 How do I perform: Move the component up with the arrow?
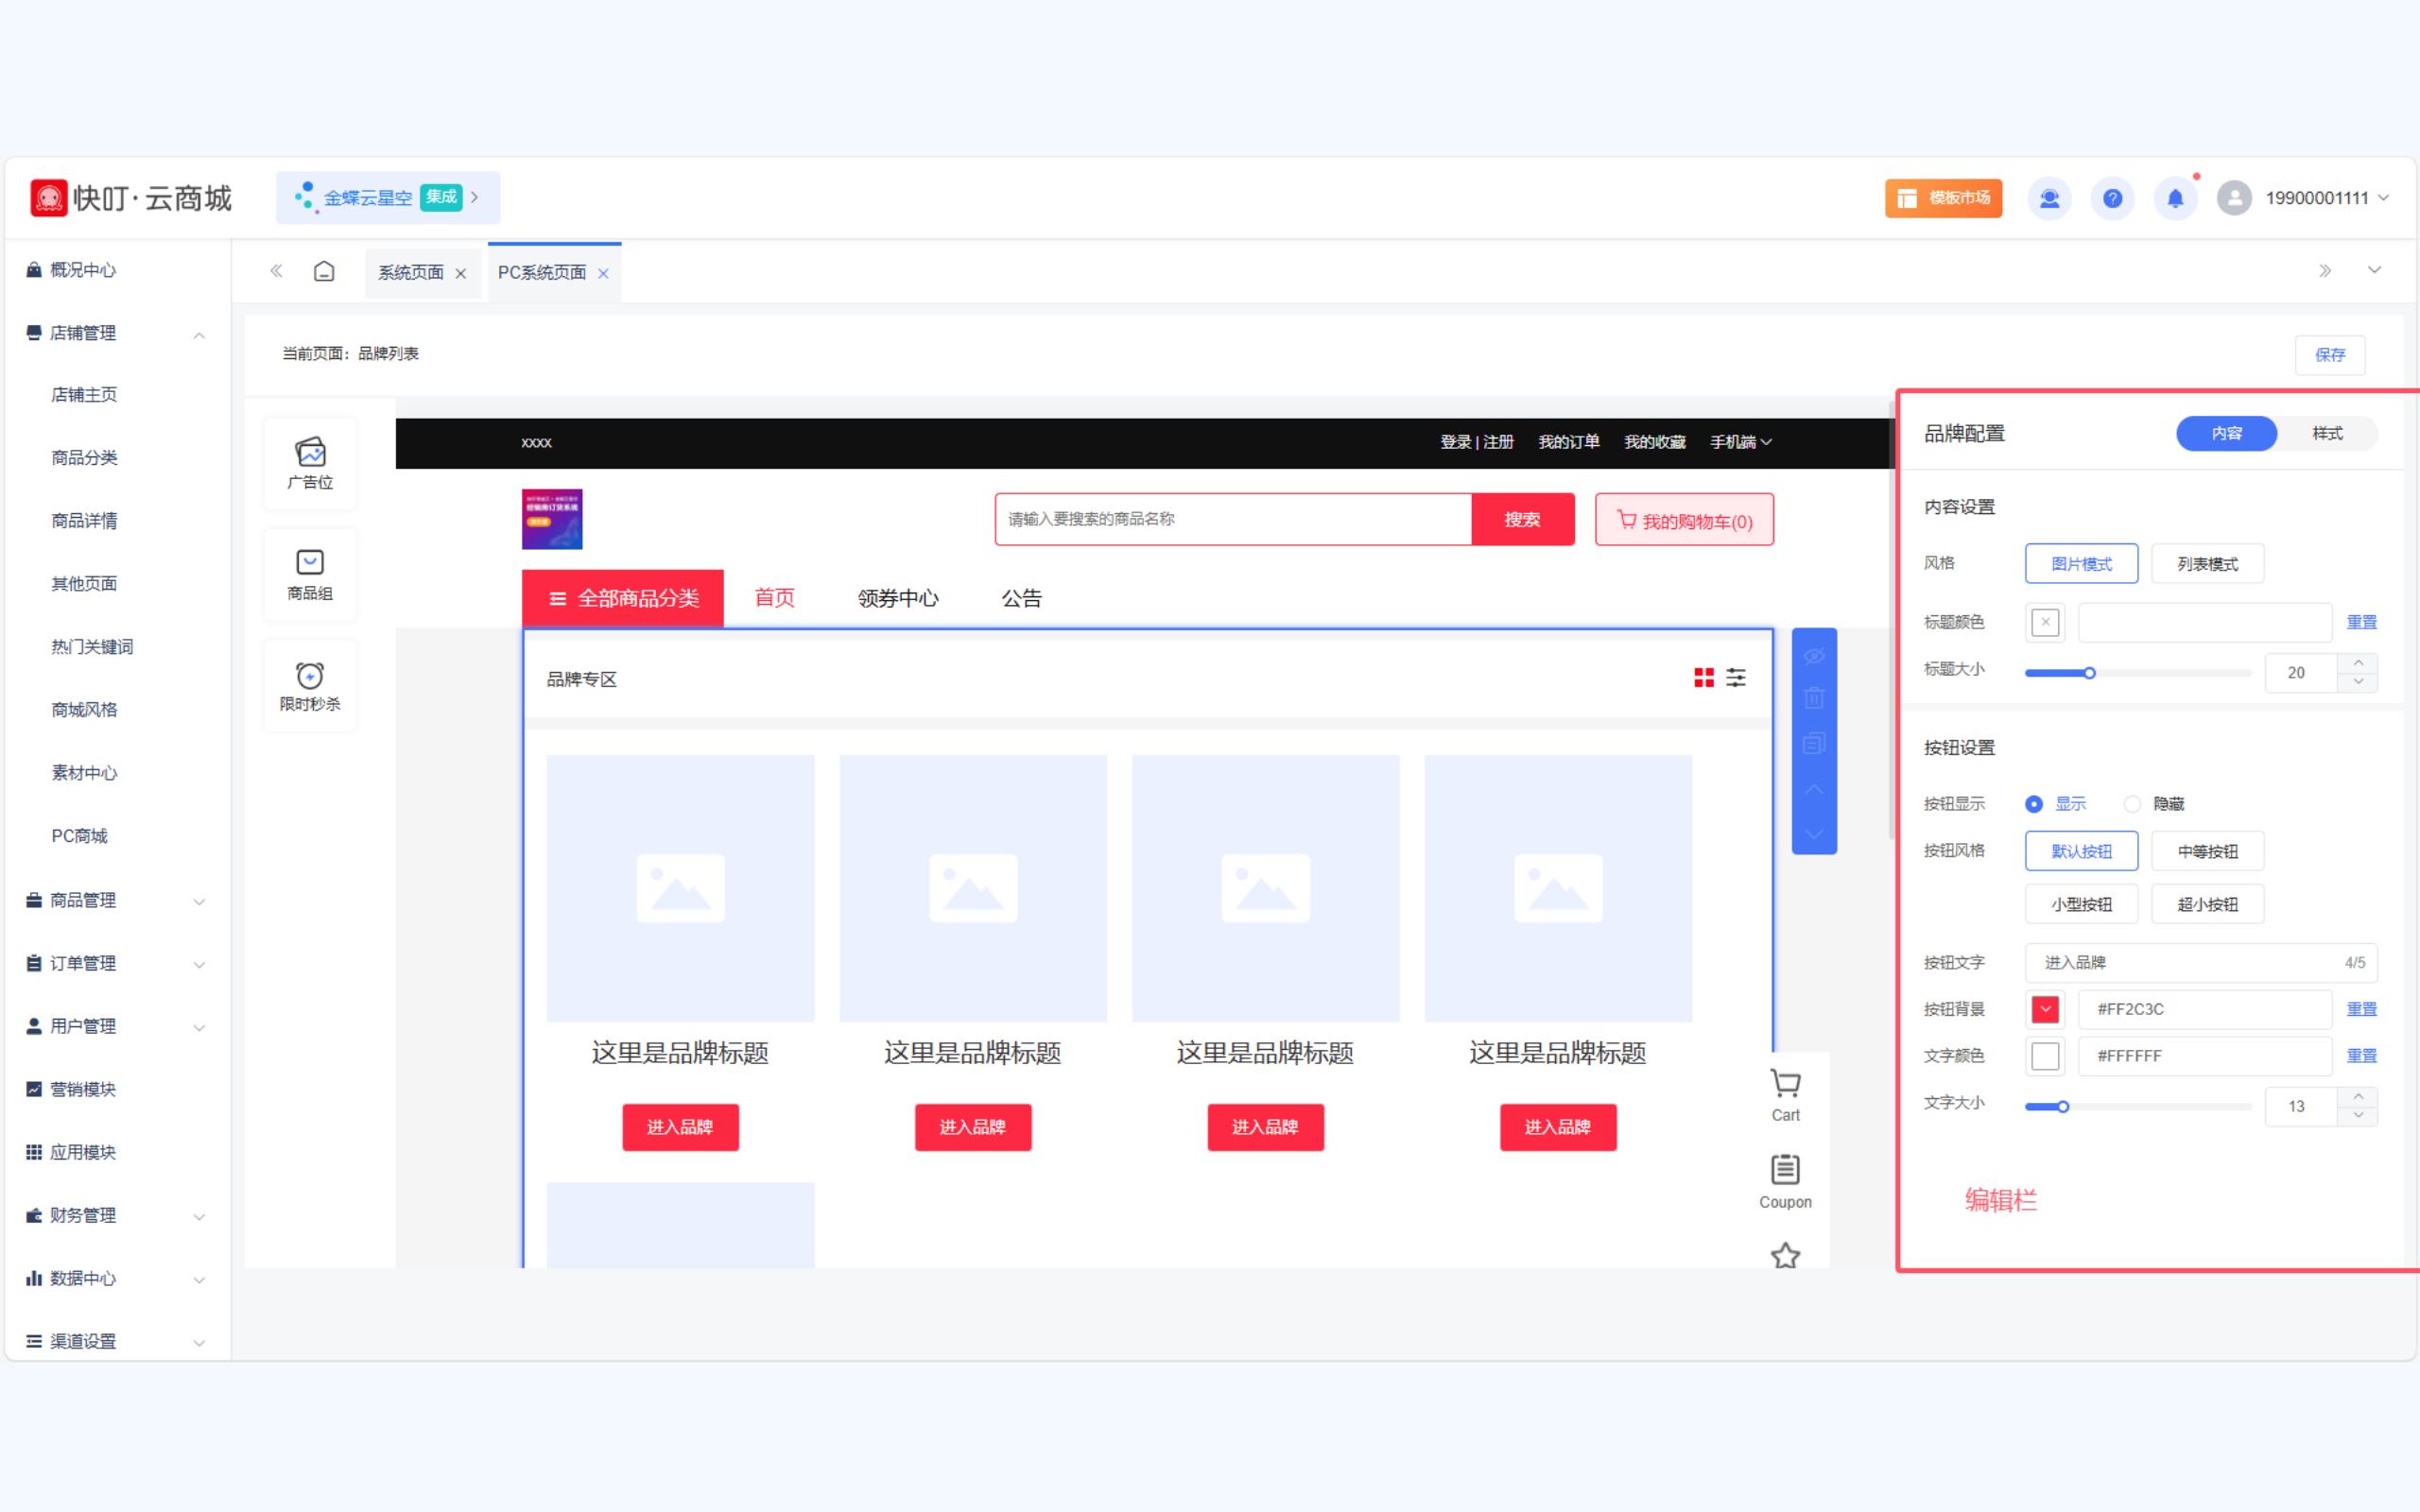pos(1814,789)
